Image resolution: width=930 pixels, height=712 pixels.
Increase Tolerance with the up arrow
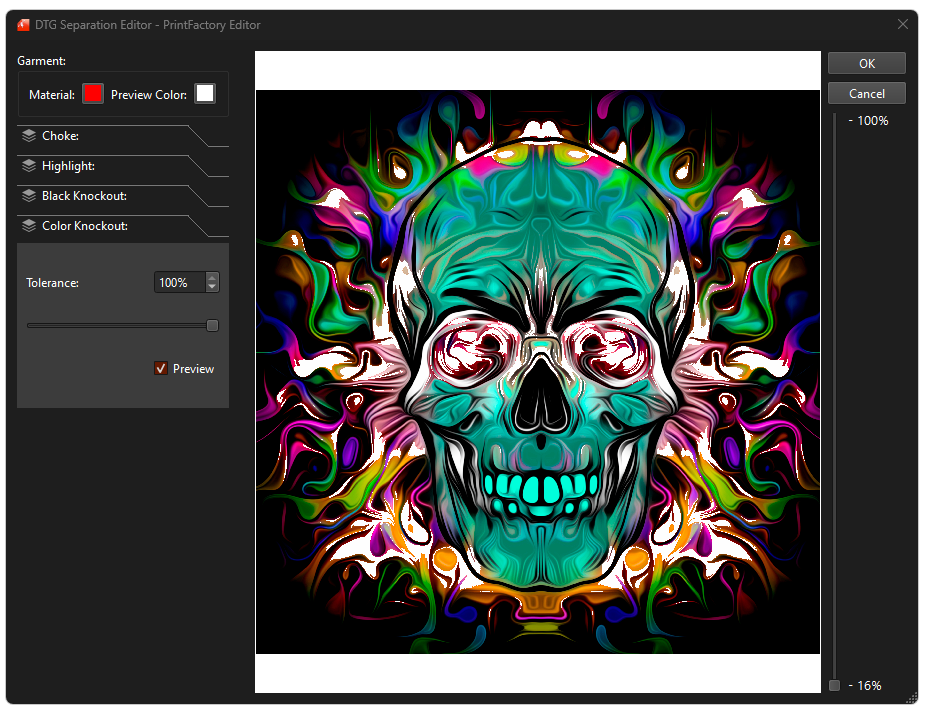(x=212, y=278)
